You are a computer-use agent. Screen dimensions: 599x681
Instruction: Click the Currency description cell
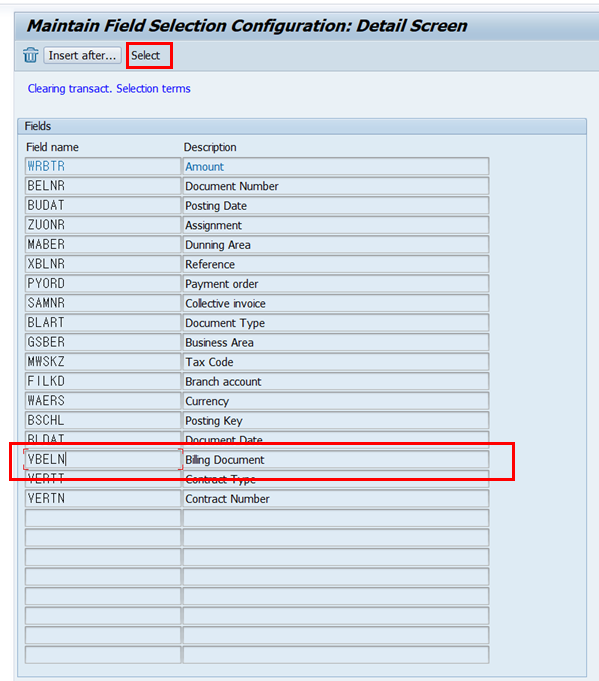tap(336, 401)
